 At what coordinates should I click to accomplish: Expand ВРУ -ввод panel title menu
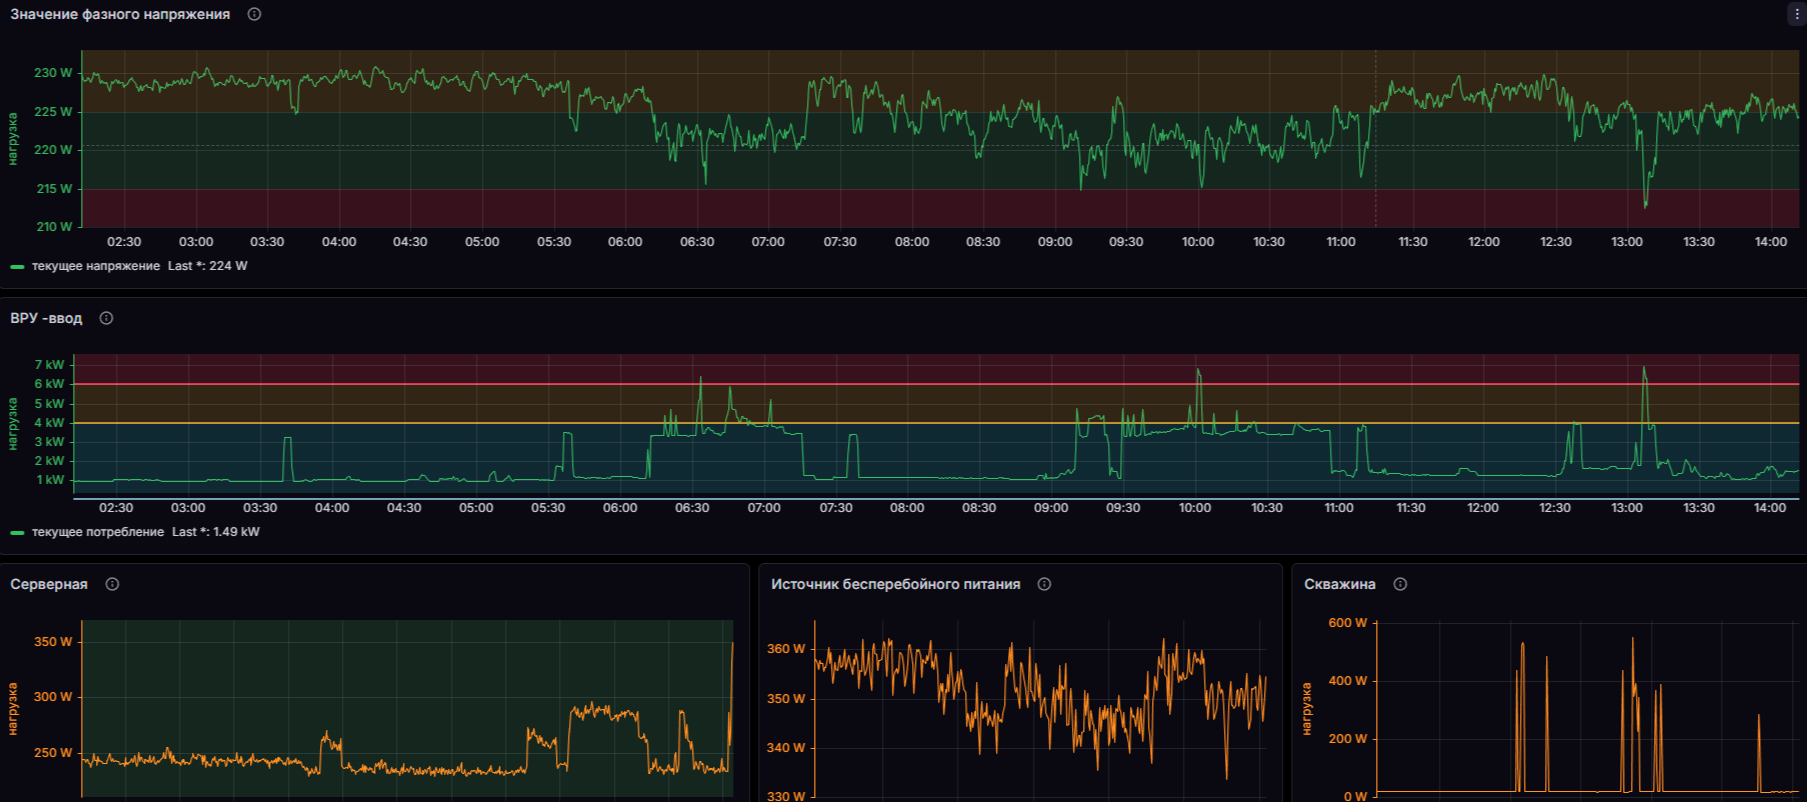click(46, 318)
